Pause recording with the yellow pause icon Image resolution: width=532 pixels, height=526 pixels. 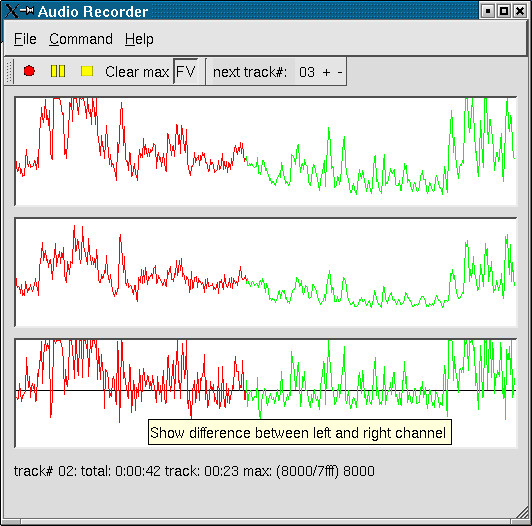click(58, 71)
